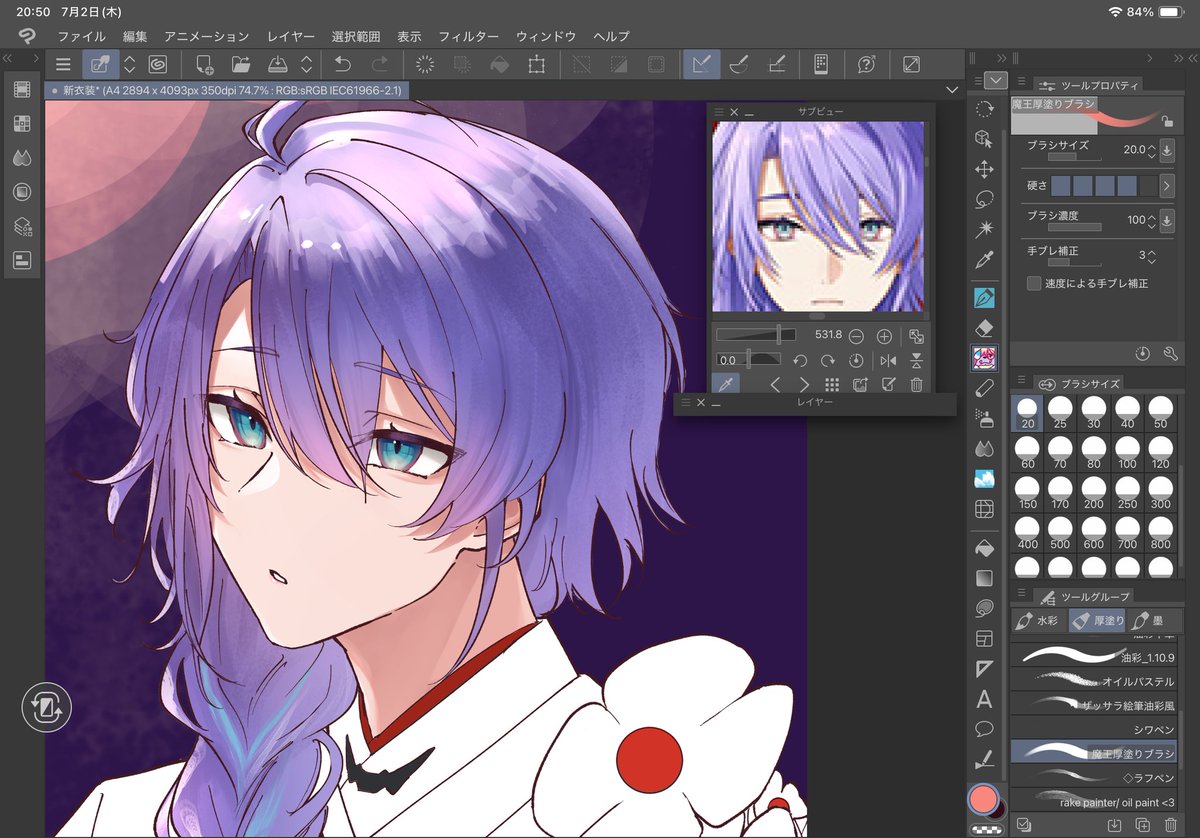
Task: Clear the layer with the clear icon
Action: point(425,65)
